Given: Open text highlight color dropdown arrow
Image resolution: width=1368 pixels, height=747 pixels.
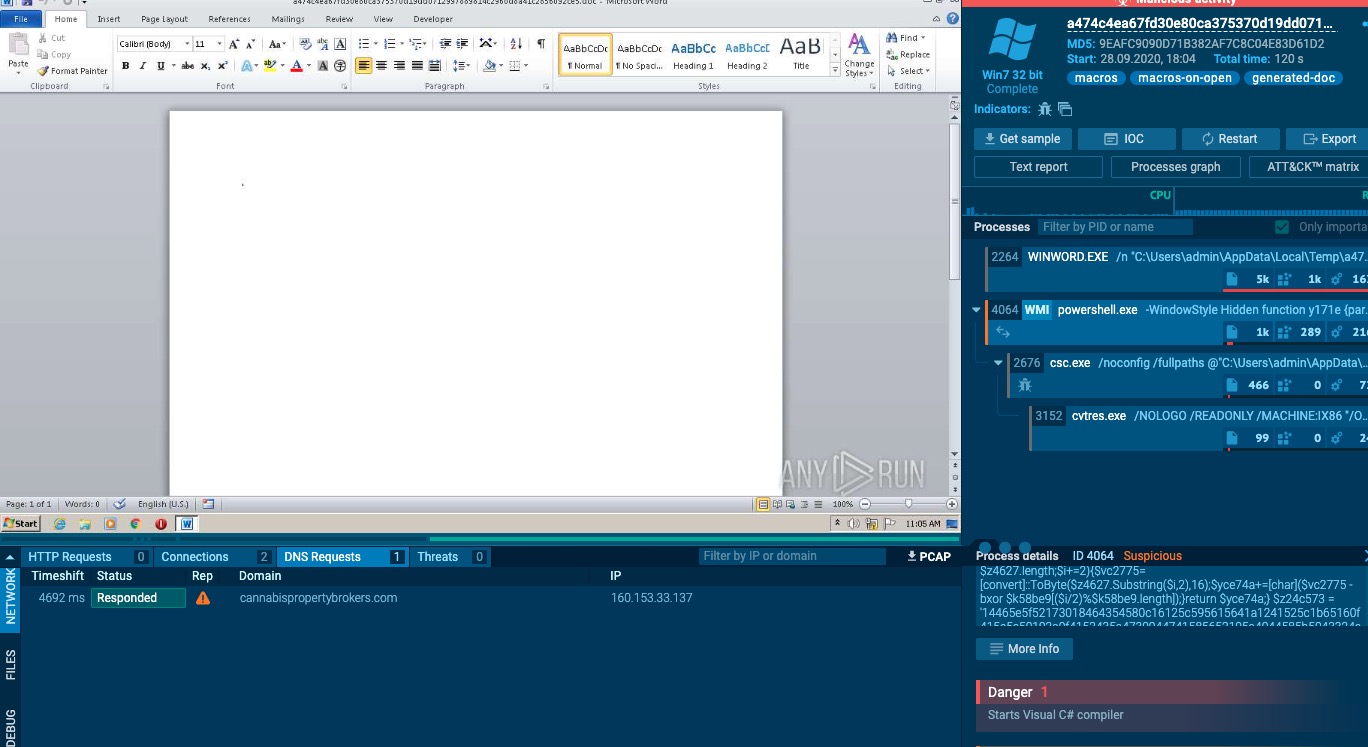Looking at the screenshot, I should tap(283, 66).
